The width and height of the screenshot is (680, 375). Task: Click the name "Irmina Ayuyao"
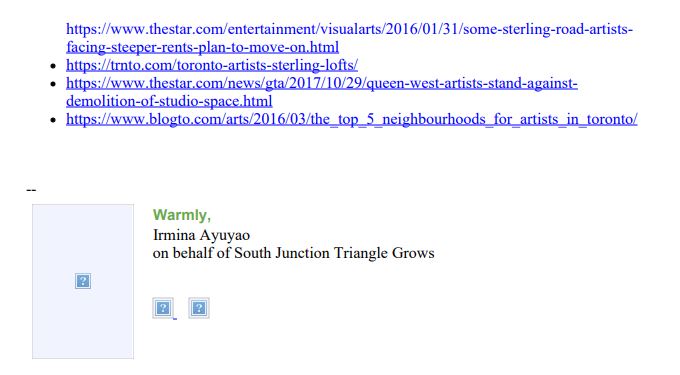tap(201, 235)
